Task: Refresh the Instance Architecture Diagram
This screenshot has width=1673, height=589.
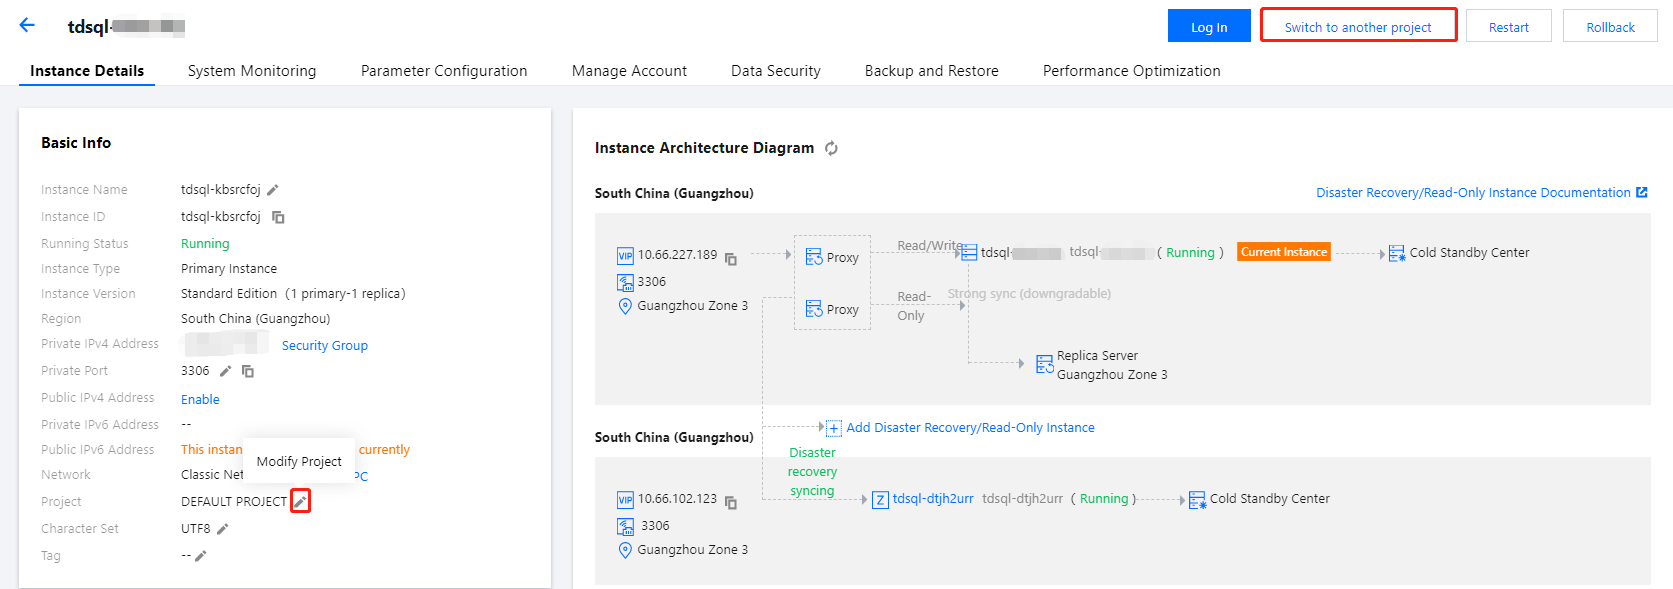Action: (x=831, y=148)
